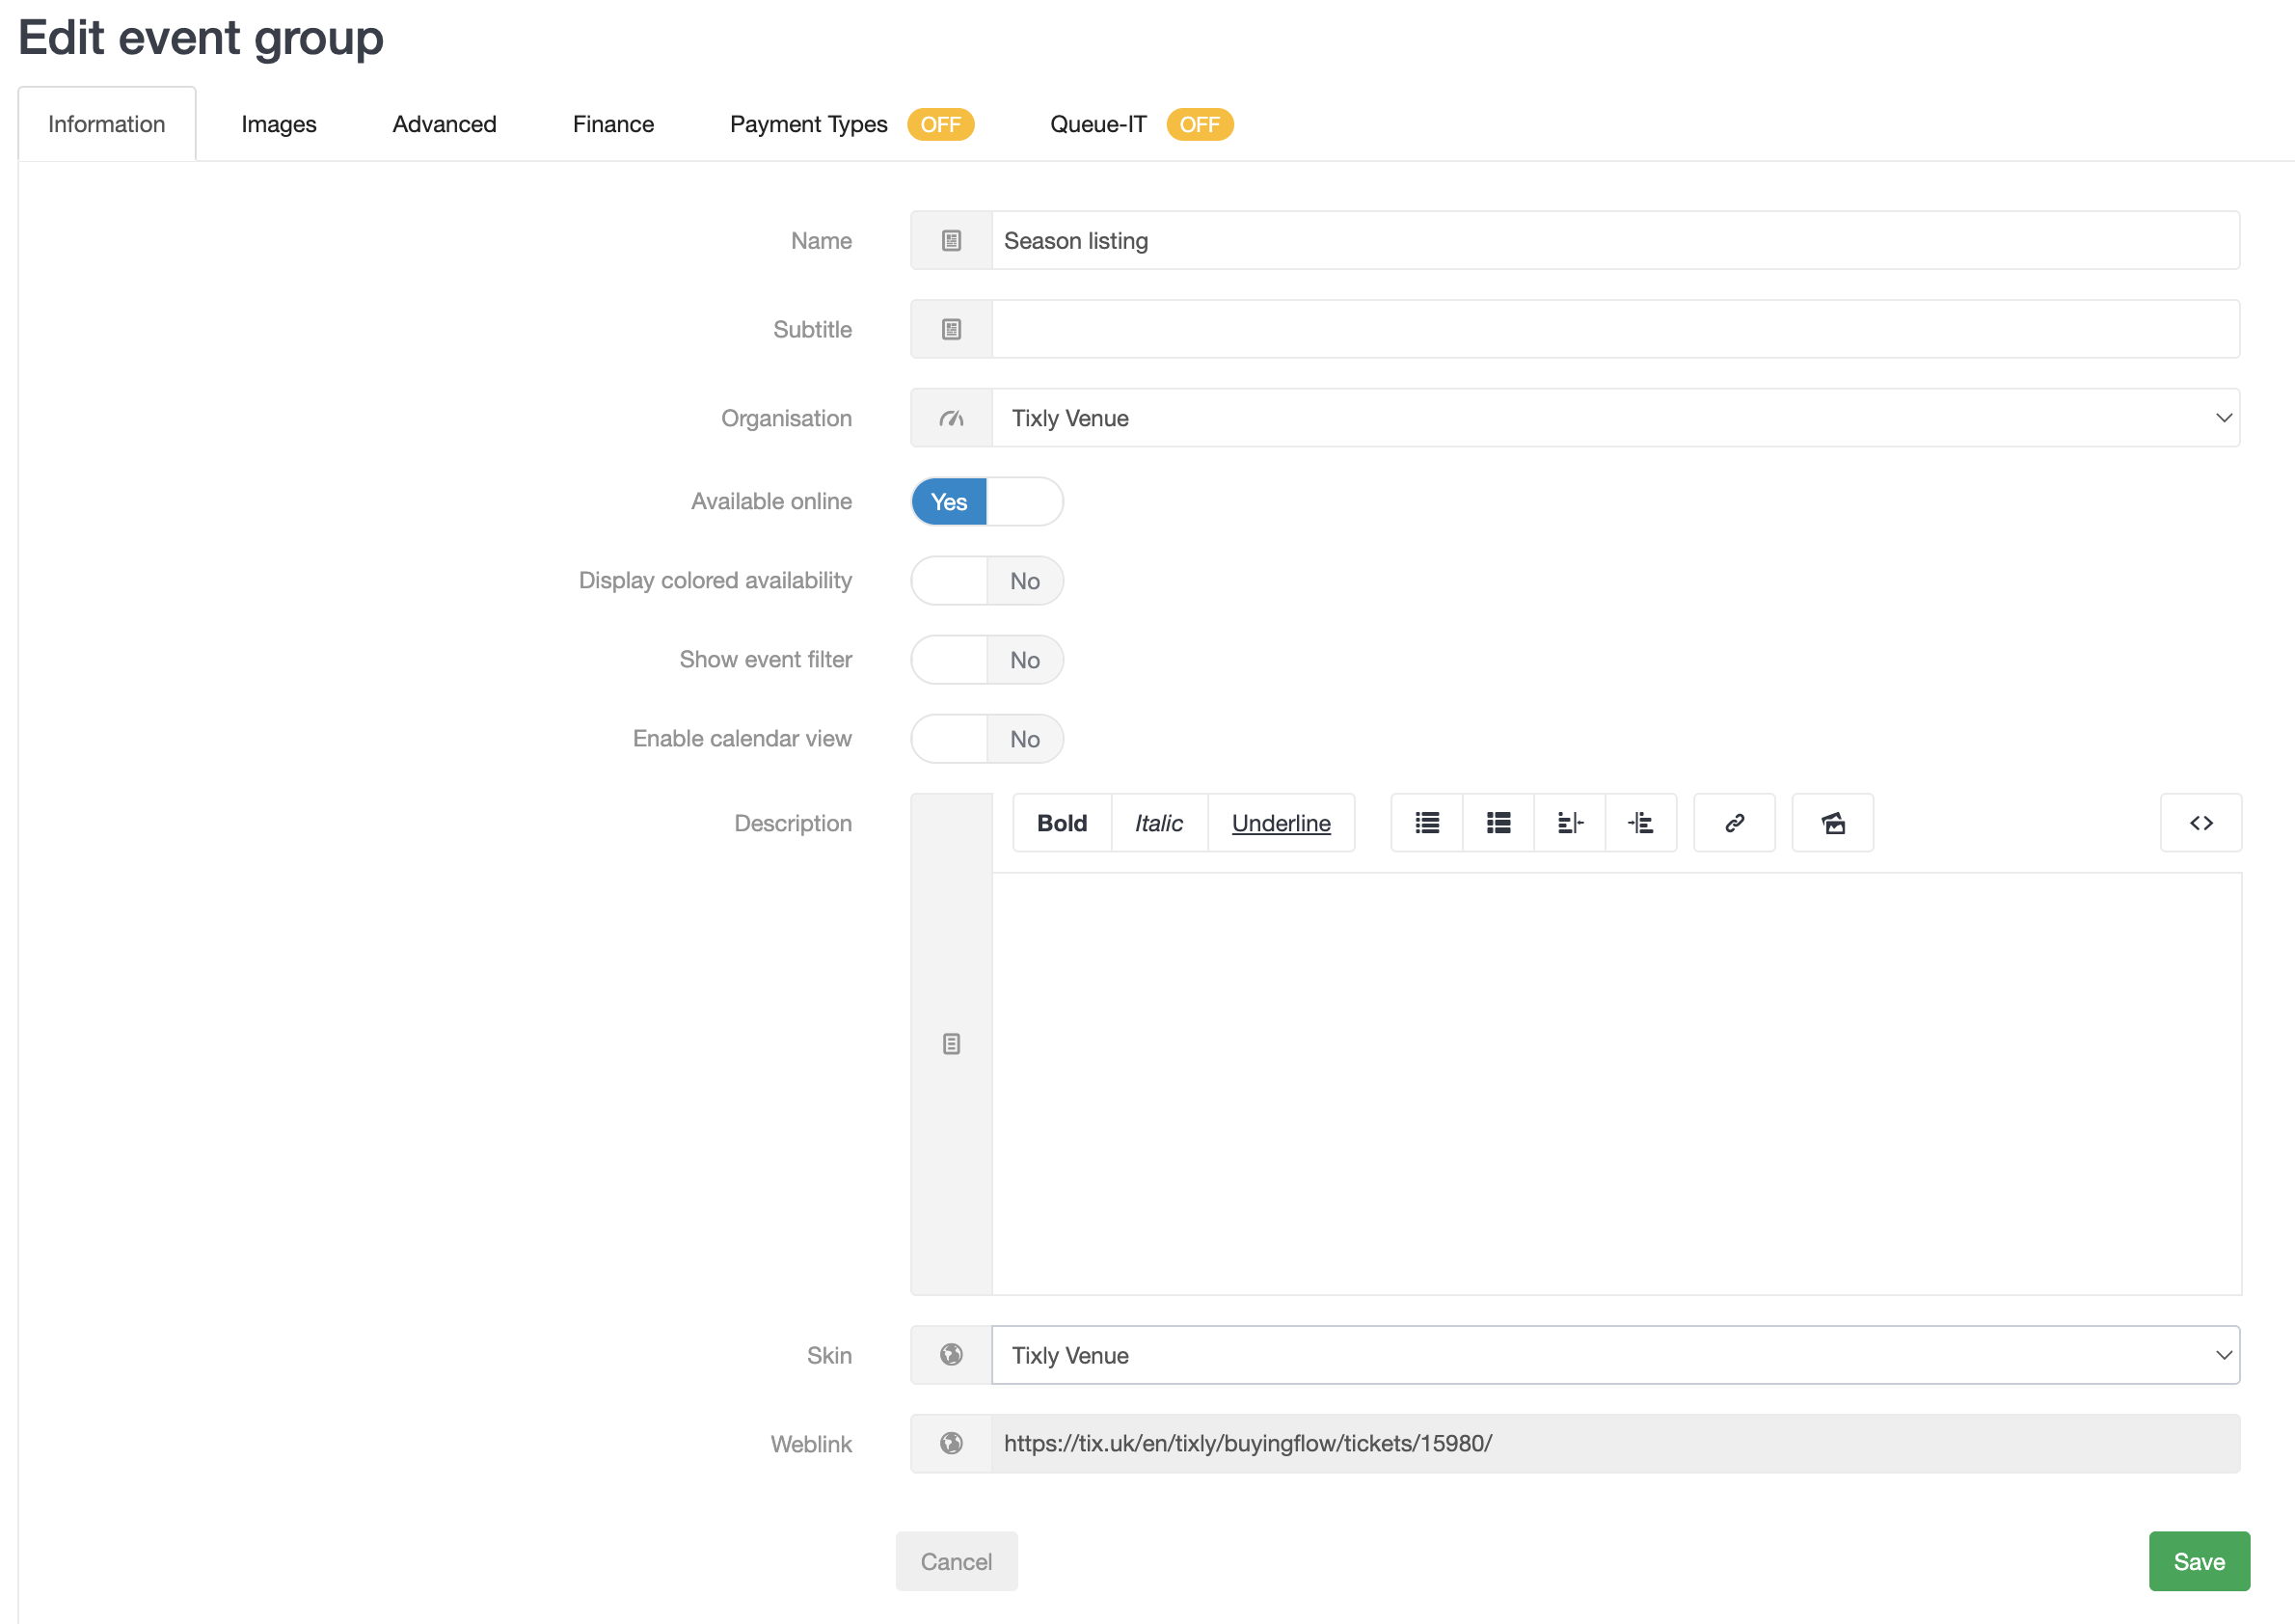The image size is (2295, 1624).
Task: Click the ordered list icon
Action: point(1498,823)
